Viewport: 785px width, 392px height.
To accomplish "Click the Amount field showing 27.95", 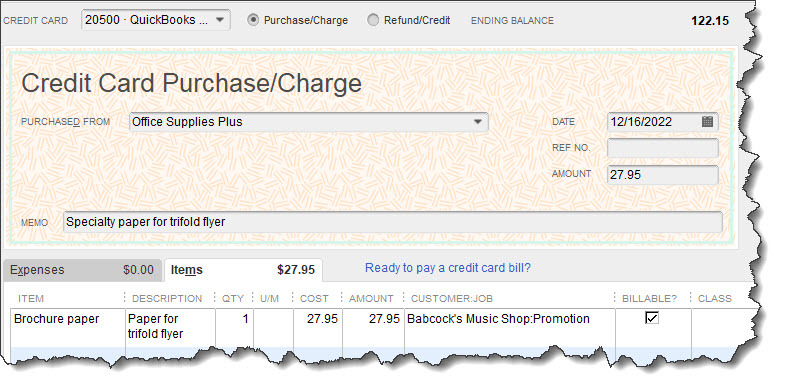I will [663, 175].
